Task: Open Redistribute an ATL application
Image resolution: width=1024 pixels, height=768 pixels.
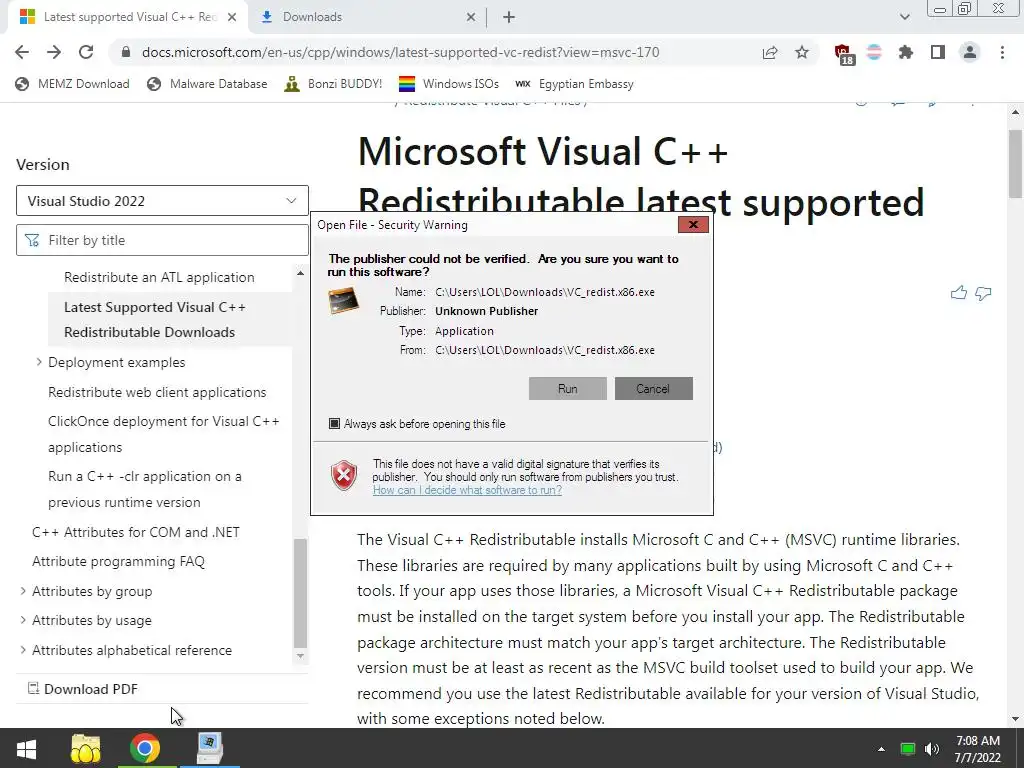Action: point(159,277)
